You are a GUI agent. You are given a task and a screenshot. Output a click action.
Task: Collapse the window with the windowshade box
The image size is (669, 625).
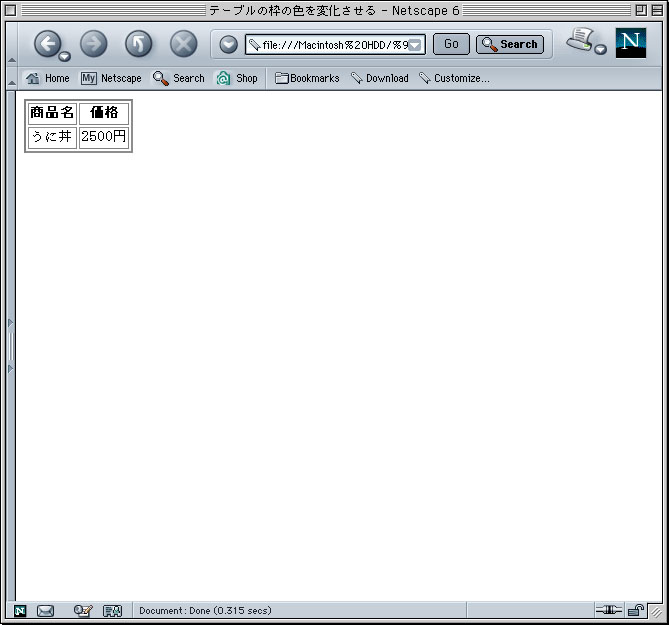[657, 10]
